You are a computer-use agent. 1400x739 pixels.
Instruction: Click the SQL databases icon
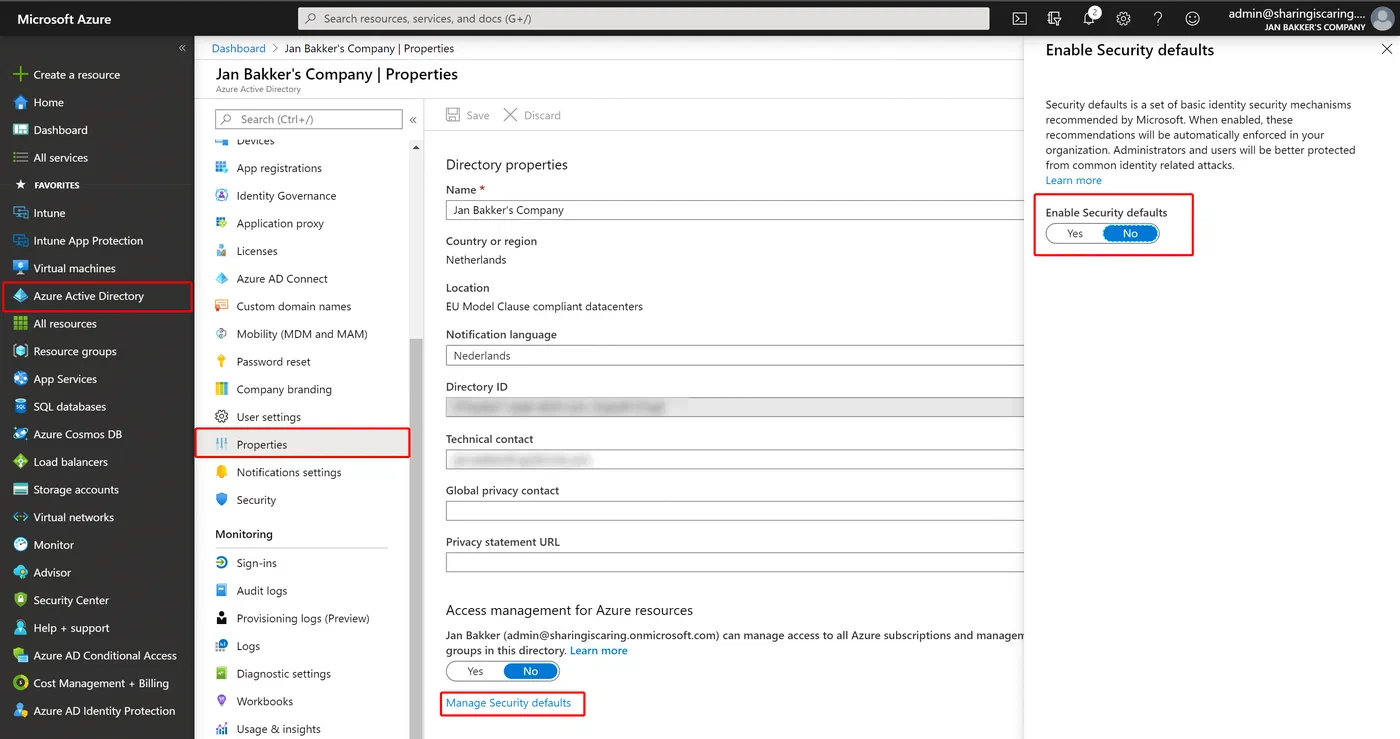click(20, 407)
